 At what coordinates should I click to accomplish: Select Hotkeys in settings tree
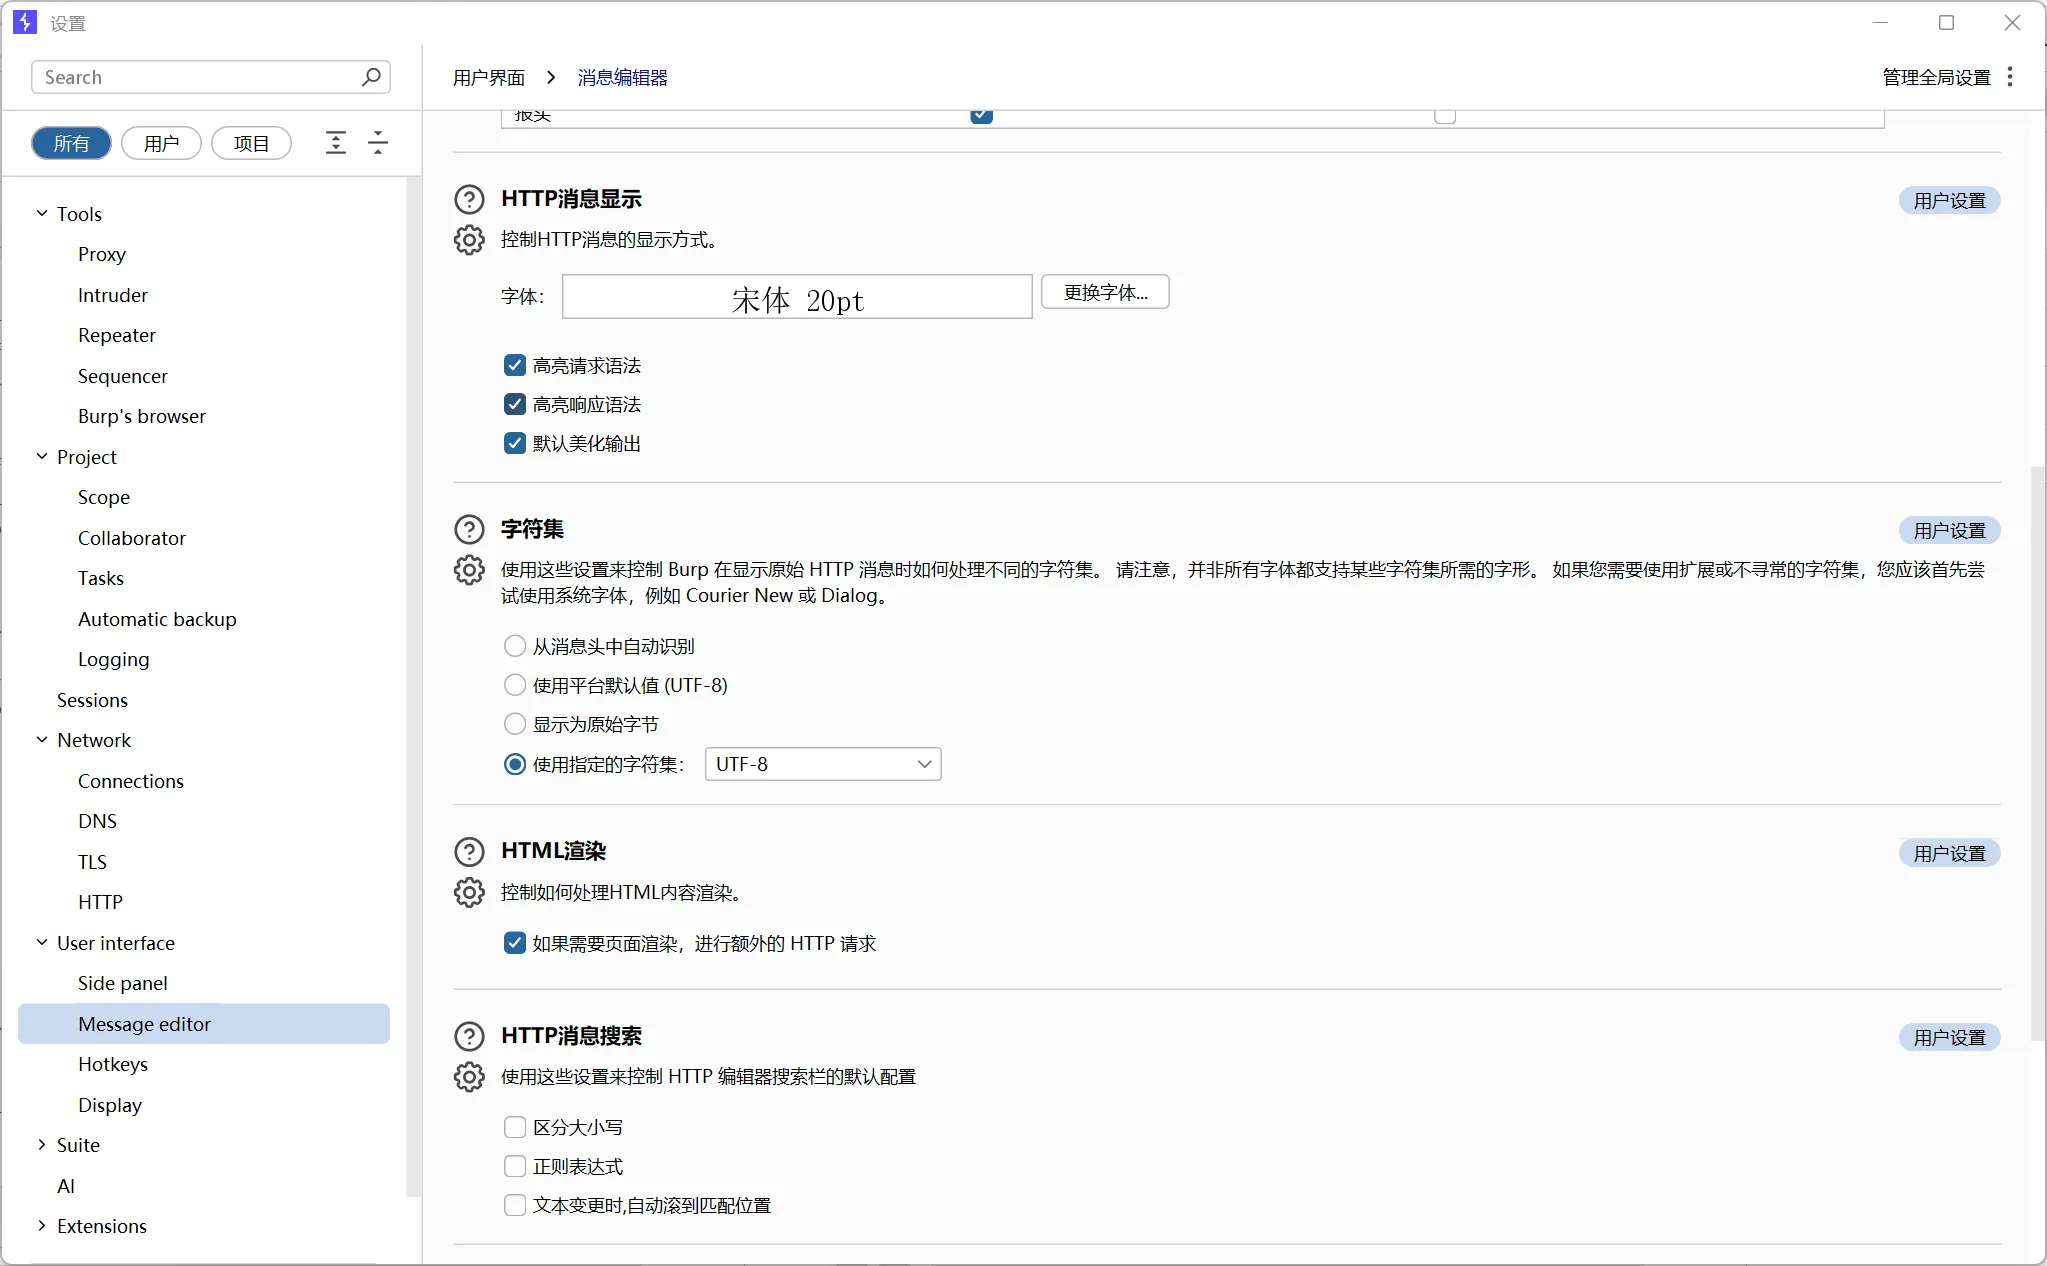(x=113, y=1064)
